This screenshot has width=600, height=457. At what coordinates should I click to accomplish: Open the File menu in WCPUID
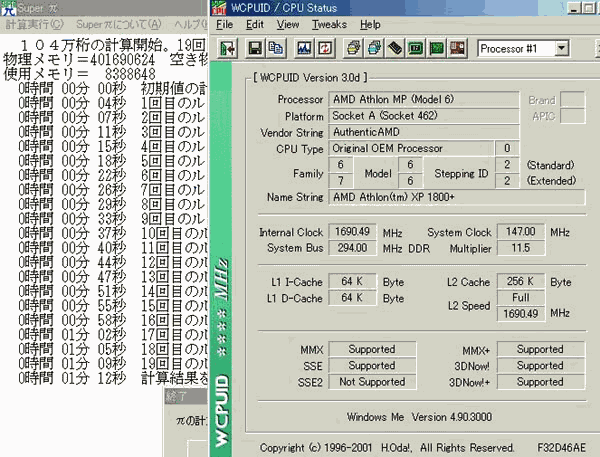[x=224, y=24]
